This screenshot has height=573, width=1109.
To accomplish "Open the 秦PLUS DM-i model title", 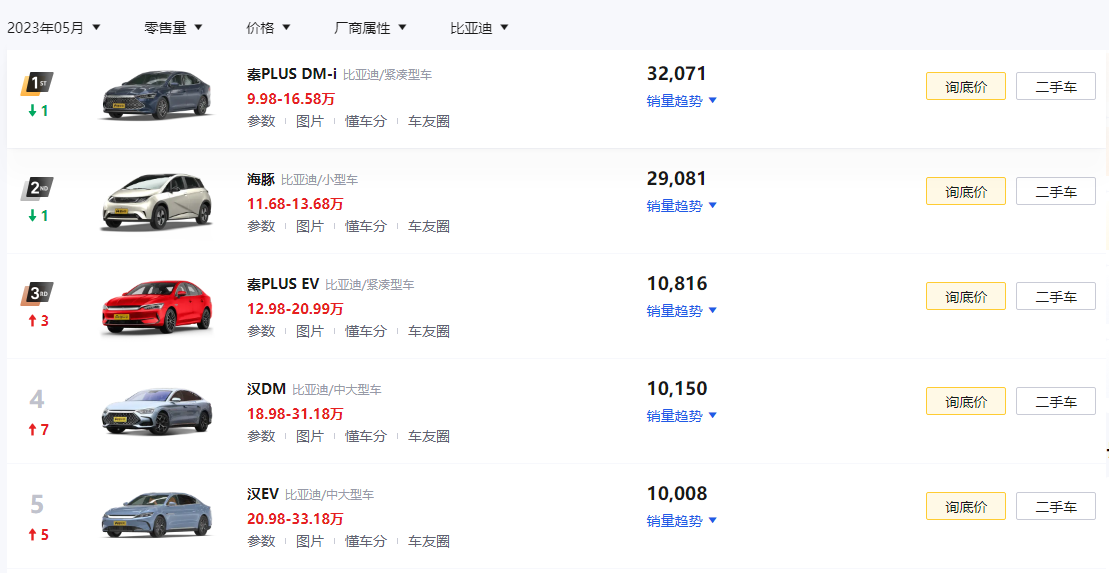I will click(291, 74).
